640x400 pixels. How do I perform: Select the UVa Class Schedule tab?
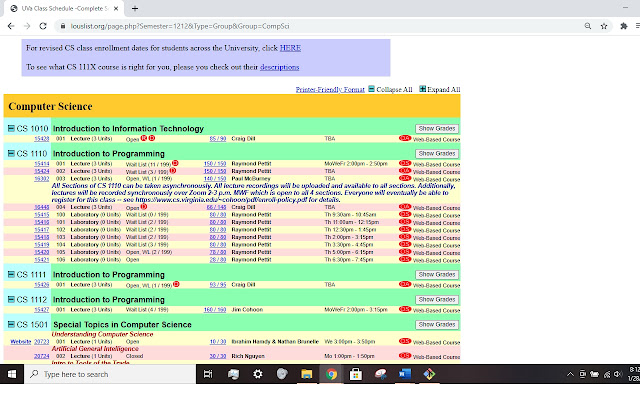(65, 8)
